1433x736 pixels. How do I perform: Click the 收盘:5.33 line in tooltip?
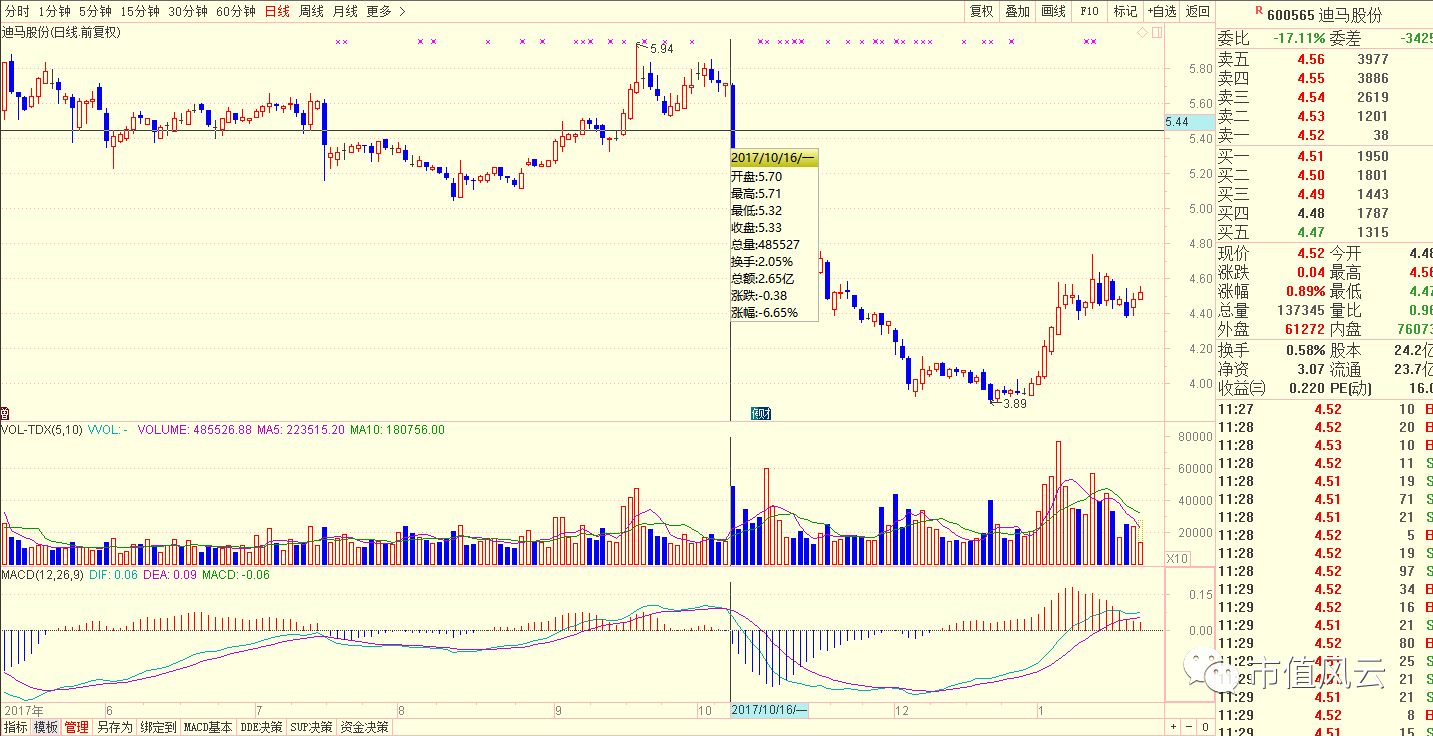click(x=757, y=227)
